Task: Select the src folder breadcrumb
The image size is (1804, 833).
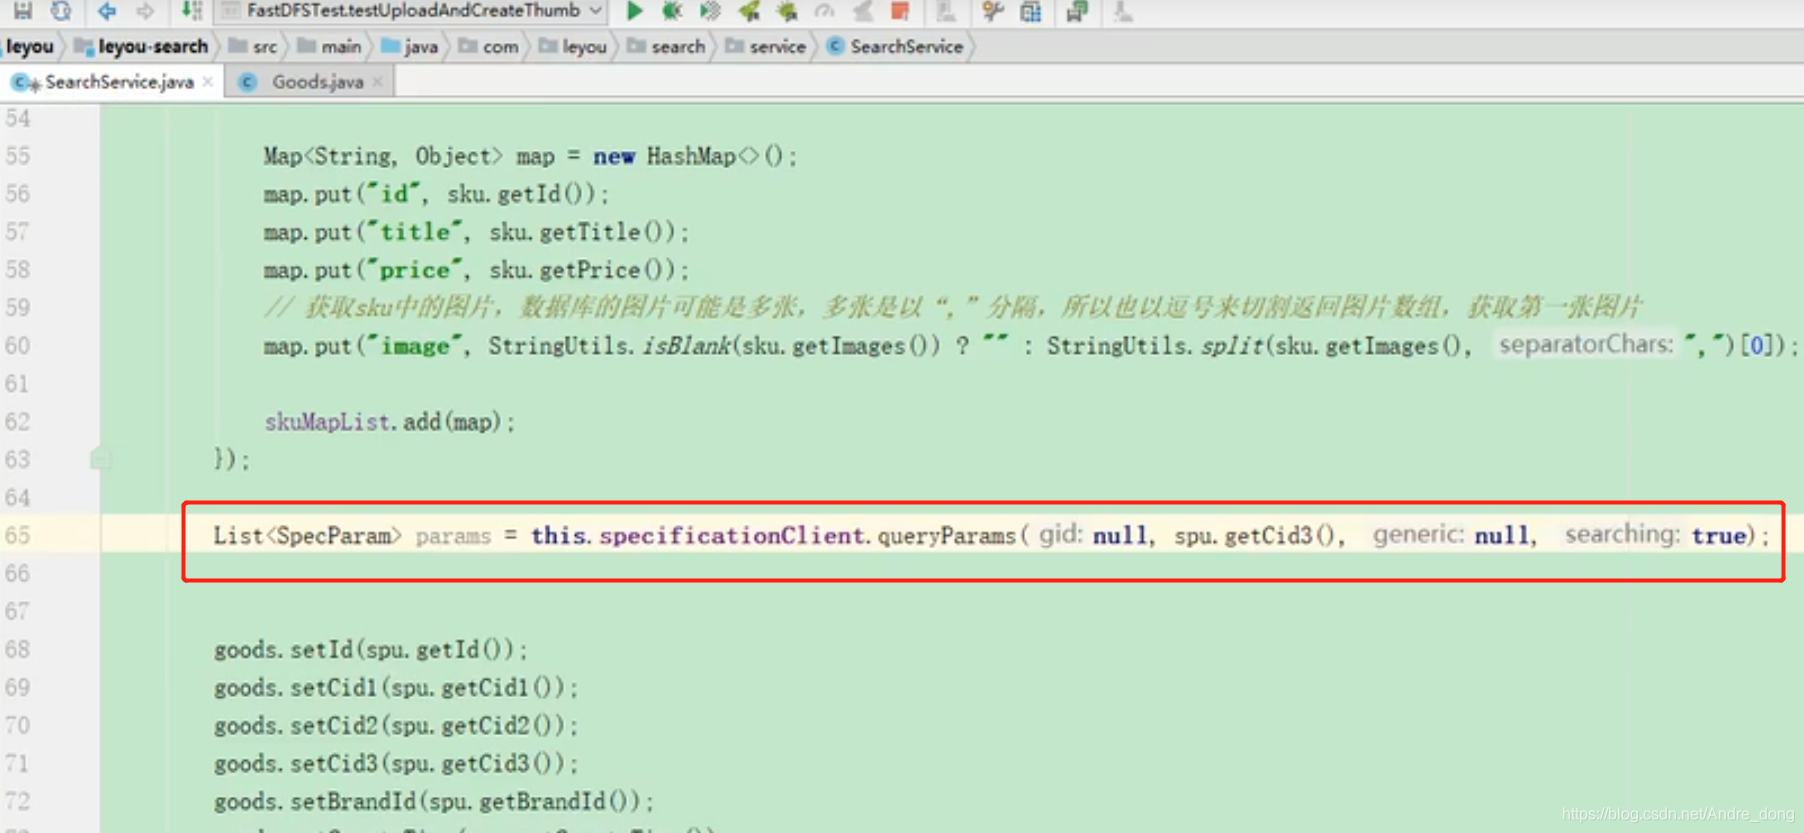Action: click(253, 47)
